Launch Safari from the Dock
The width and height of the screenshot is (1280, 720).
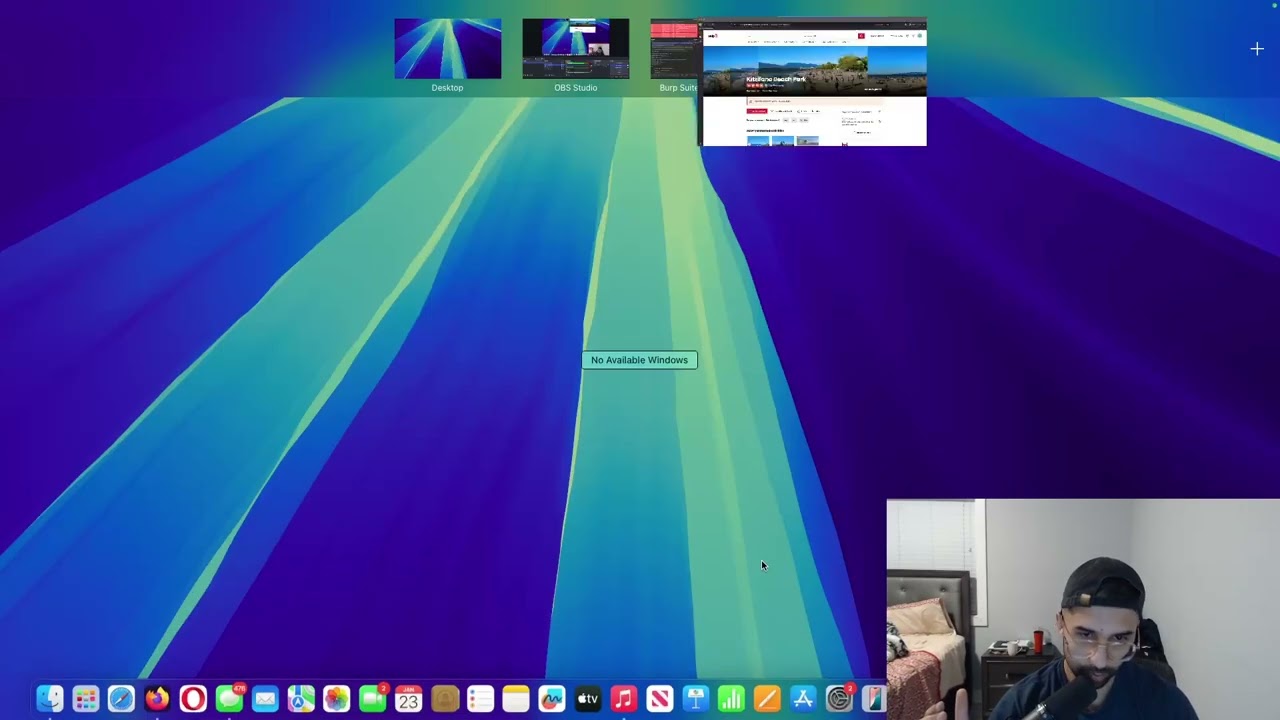coord(121,699)
